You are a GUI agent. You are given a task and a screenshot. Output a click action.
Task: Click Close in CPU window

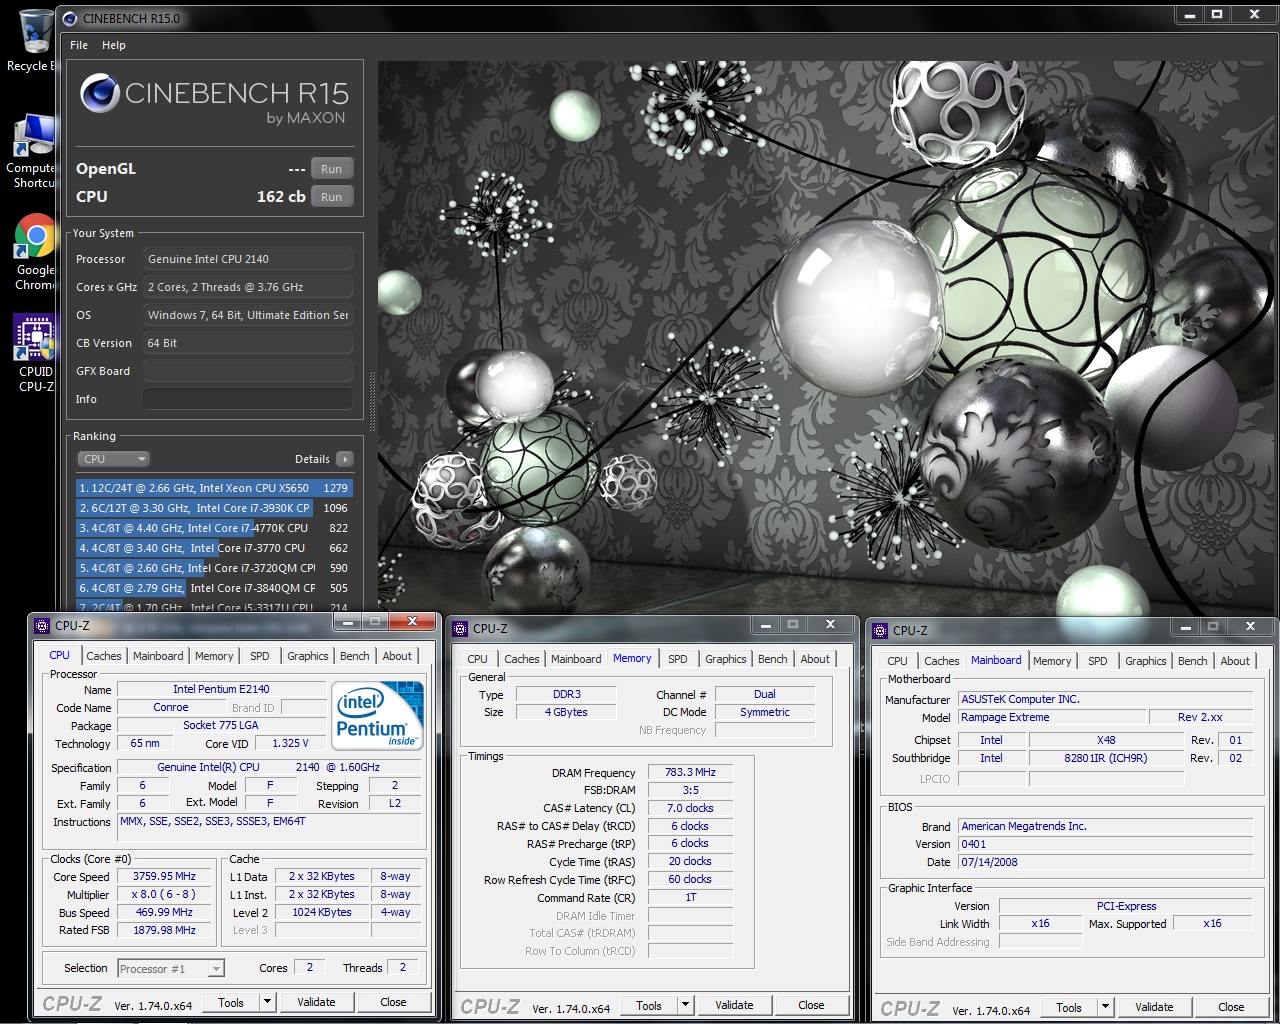tap(393, 1002)
